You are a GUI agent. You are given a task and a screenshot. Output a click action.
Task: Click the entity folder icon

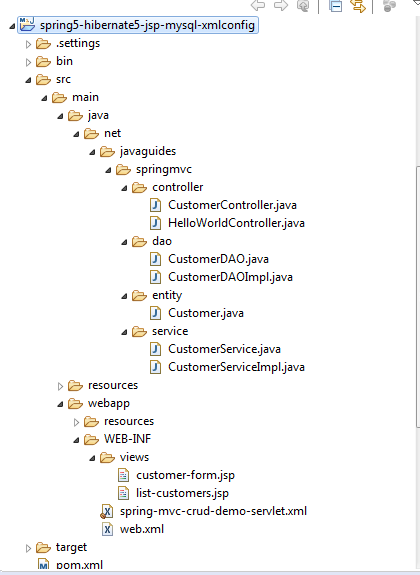[139, 296]
